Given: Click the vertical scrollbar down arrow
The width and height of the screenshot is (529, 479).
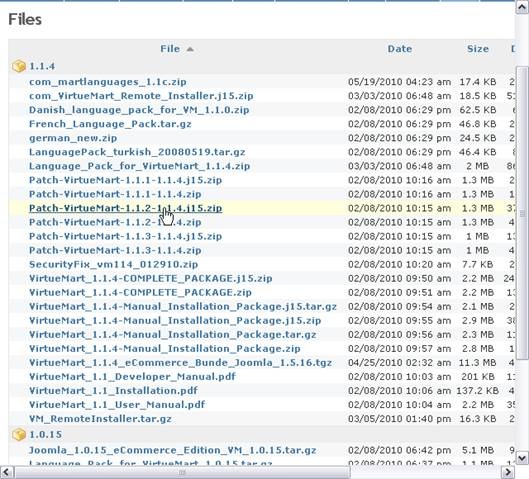Looking at the screenshot, I should (x=522, y=458).
